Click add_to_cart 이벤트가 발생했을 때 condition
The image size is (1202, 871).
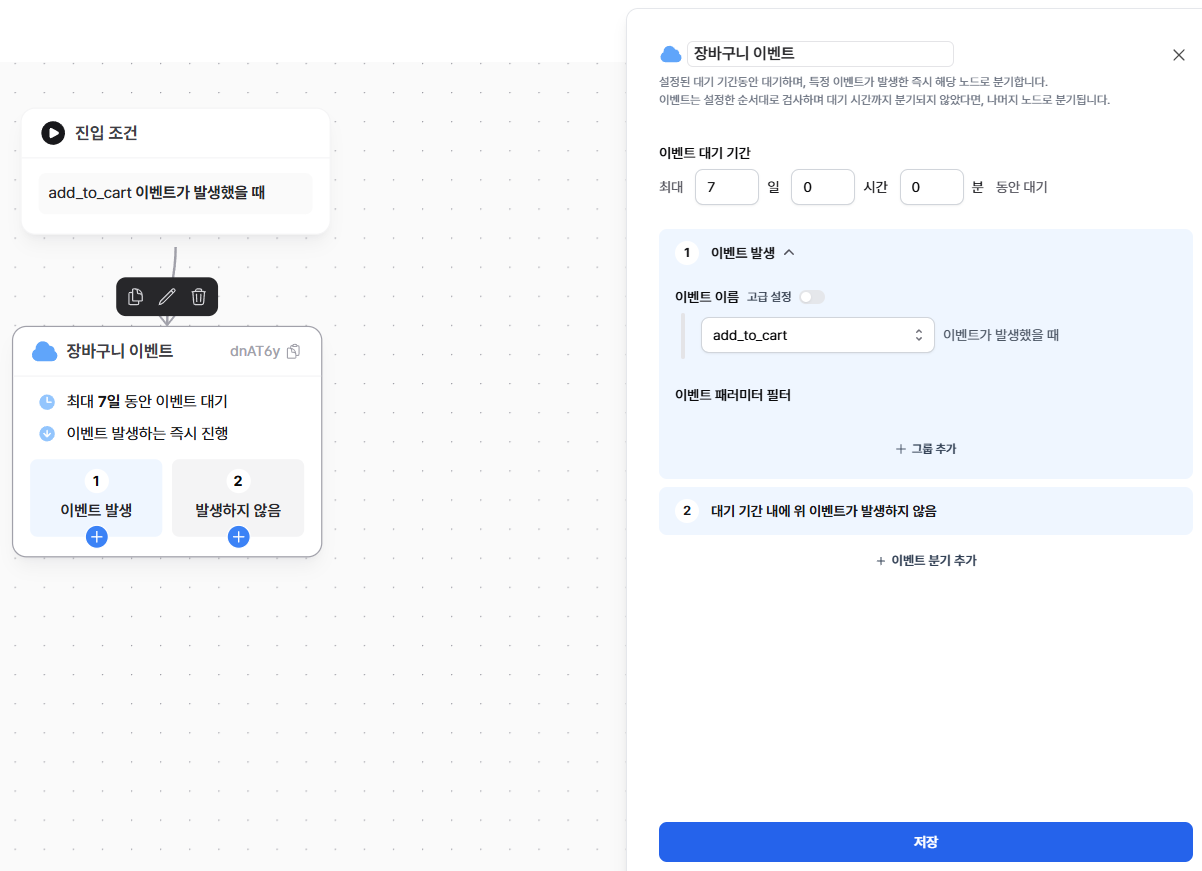pos(175,193)
